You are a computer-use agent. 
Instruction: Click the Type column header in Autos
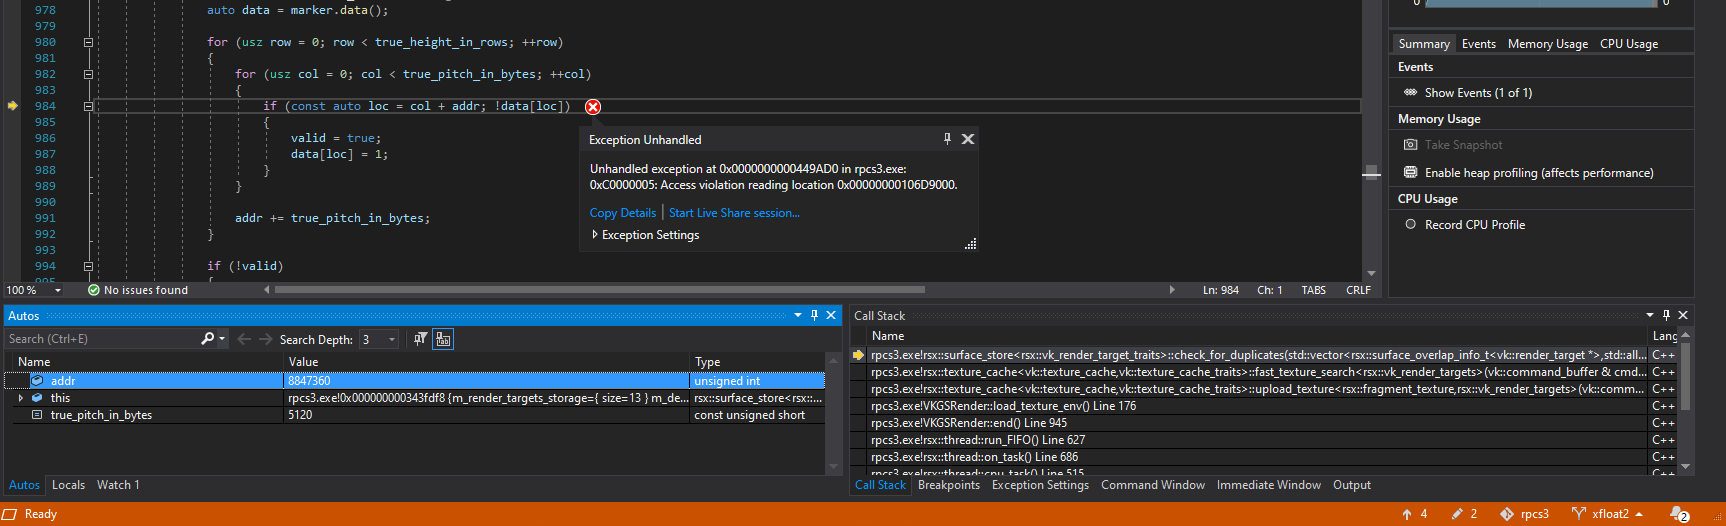[x=757, y=362]
